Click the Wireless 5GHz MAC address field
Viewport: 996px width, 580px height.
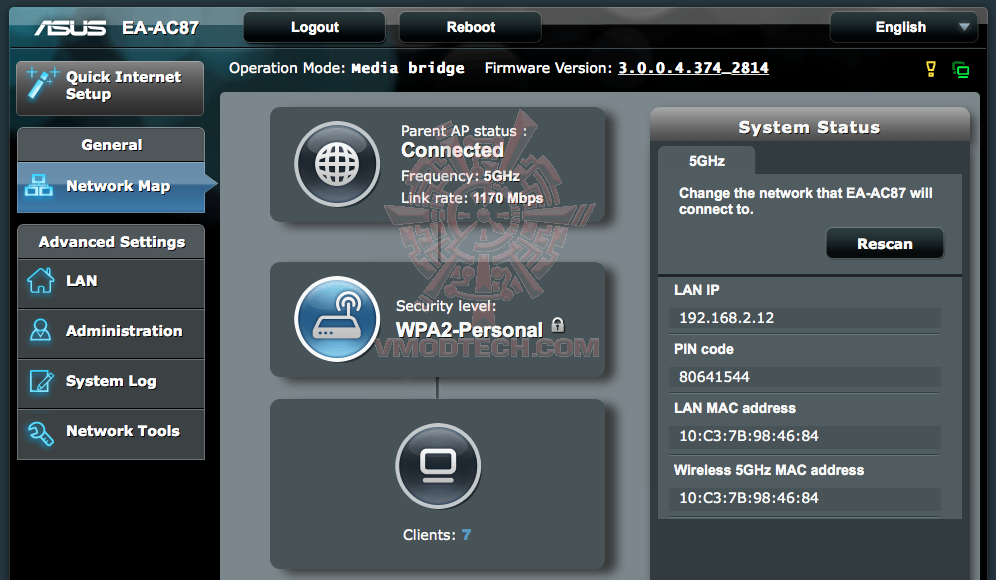[804, 498]
